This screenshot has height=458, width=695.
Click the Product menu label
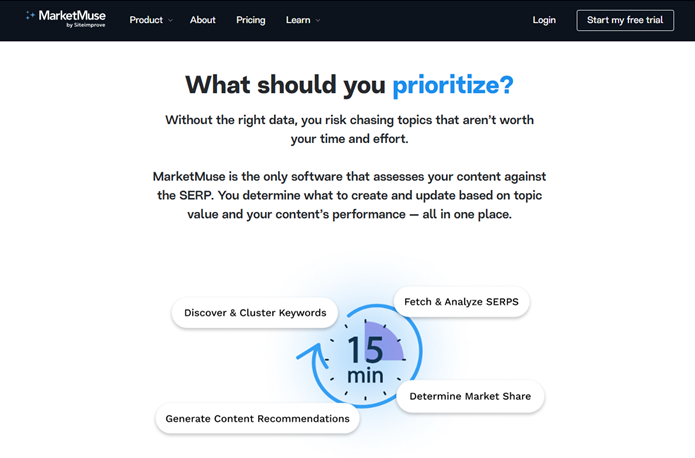click(146, 20)
